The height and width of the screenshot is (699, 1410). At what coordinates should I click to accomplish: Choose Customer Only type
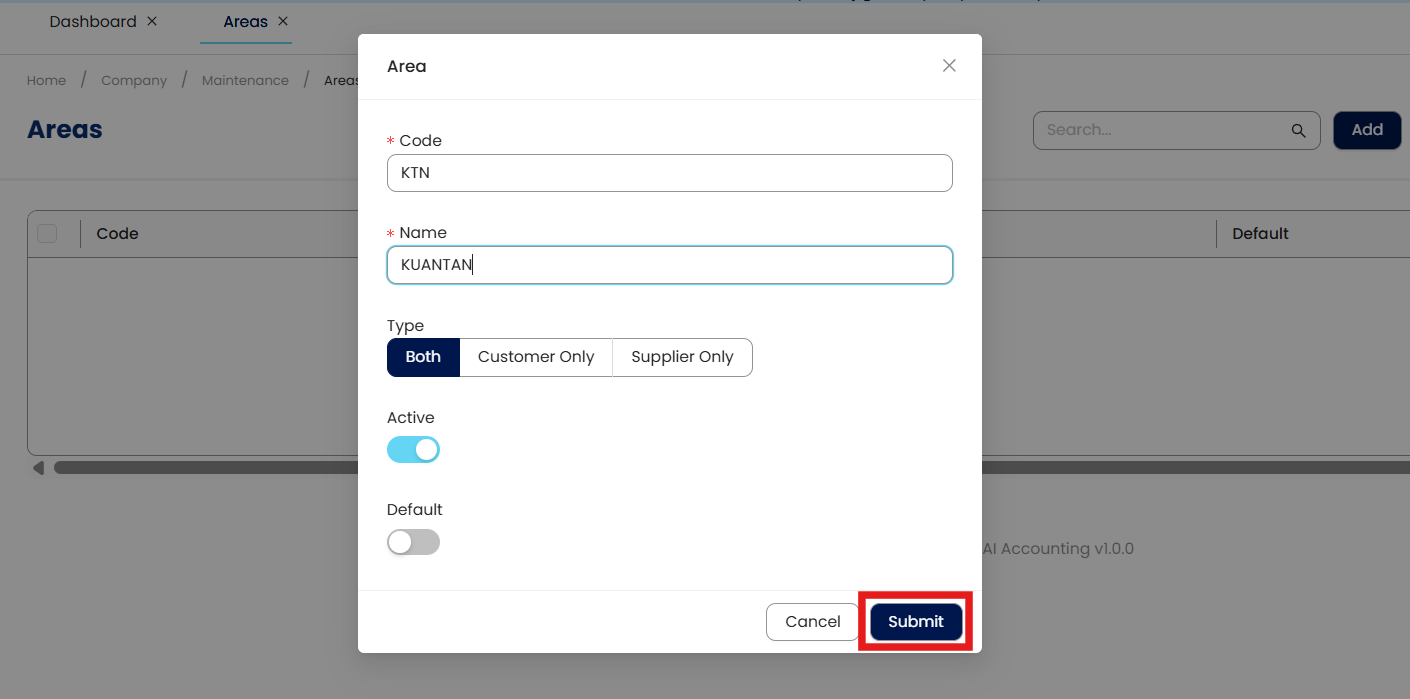(536, 357)
